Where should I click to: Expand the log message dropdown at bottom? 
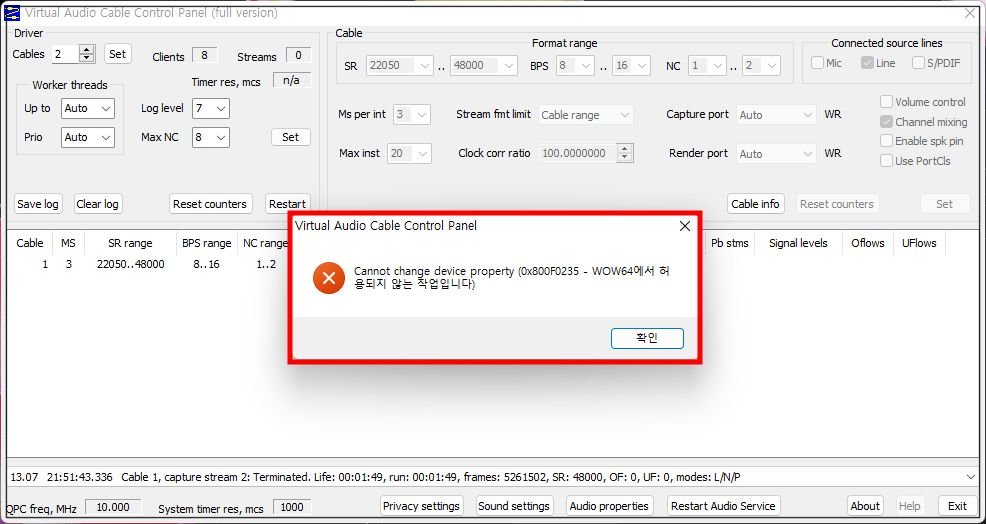(x=970, y=477)
